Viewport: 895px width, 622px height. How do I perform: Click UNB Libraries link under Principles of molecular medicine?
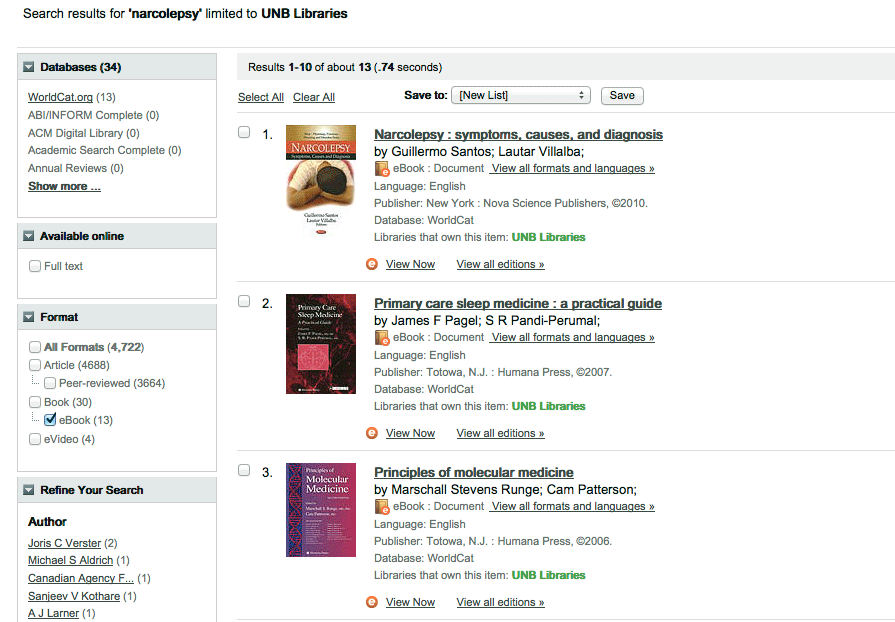(549, 575)
